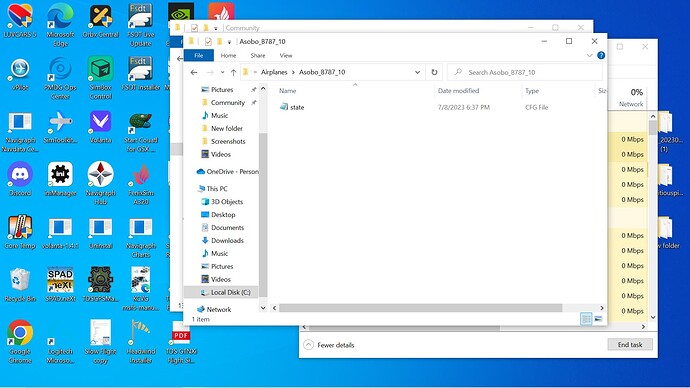Image resolution: width=690 pixels, height=388 pixels.
Task: Open the recent locations dropdown arrow
Action: click(223, 72)
